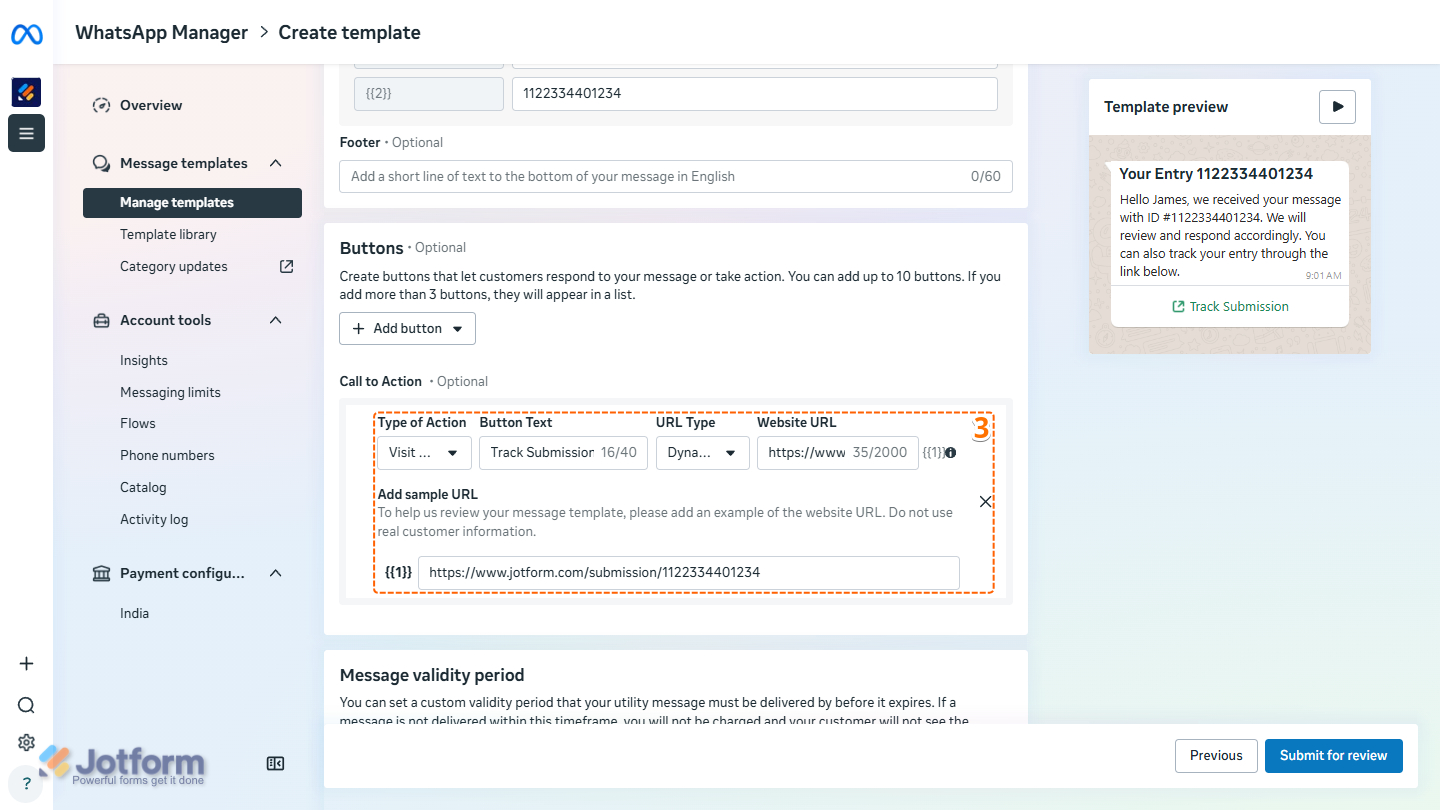The width and height of the screenshot is (1440, 810).
Task: Open Messaging limits page
Action: pos(170,392)
